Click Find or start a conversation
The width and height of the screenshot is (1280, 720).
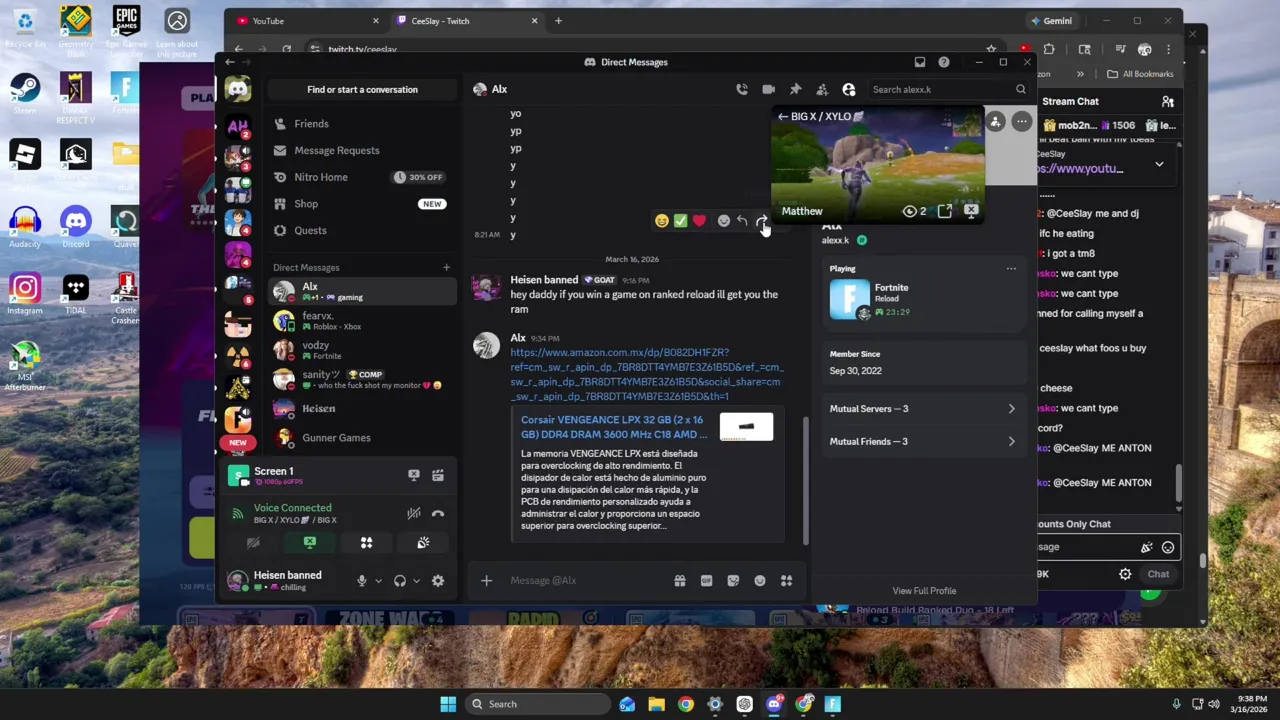pos(362,89)
